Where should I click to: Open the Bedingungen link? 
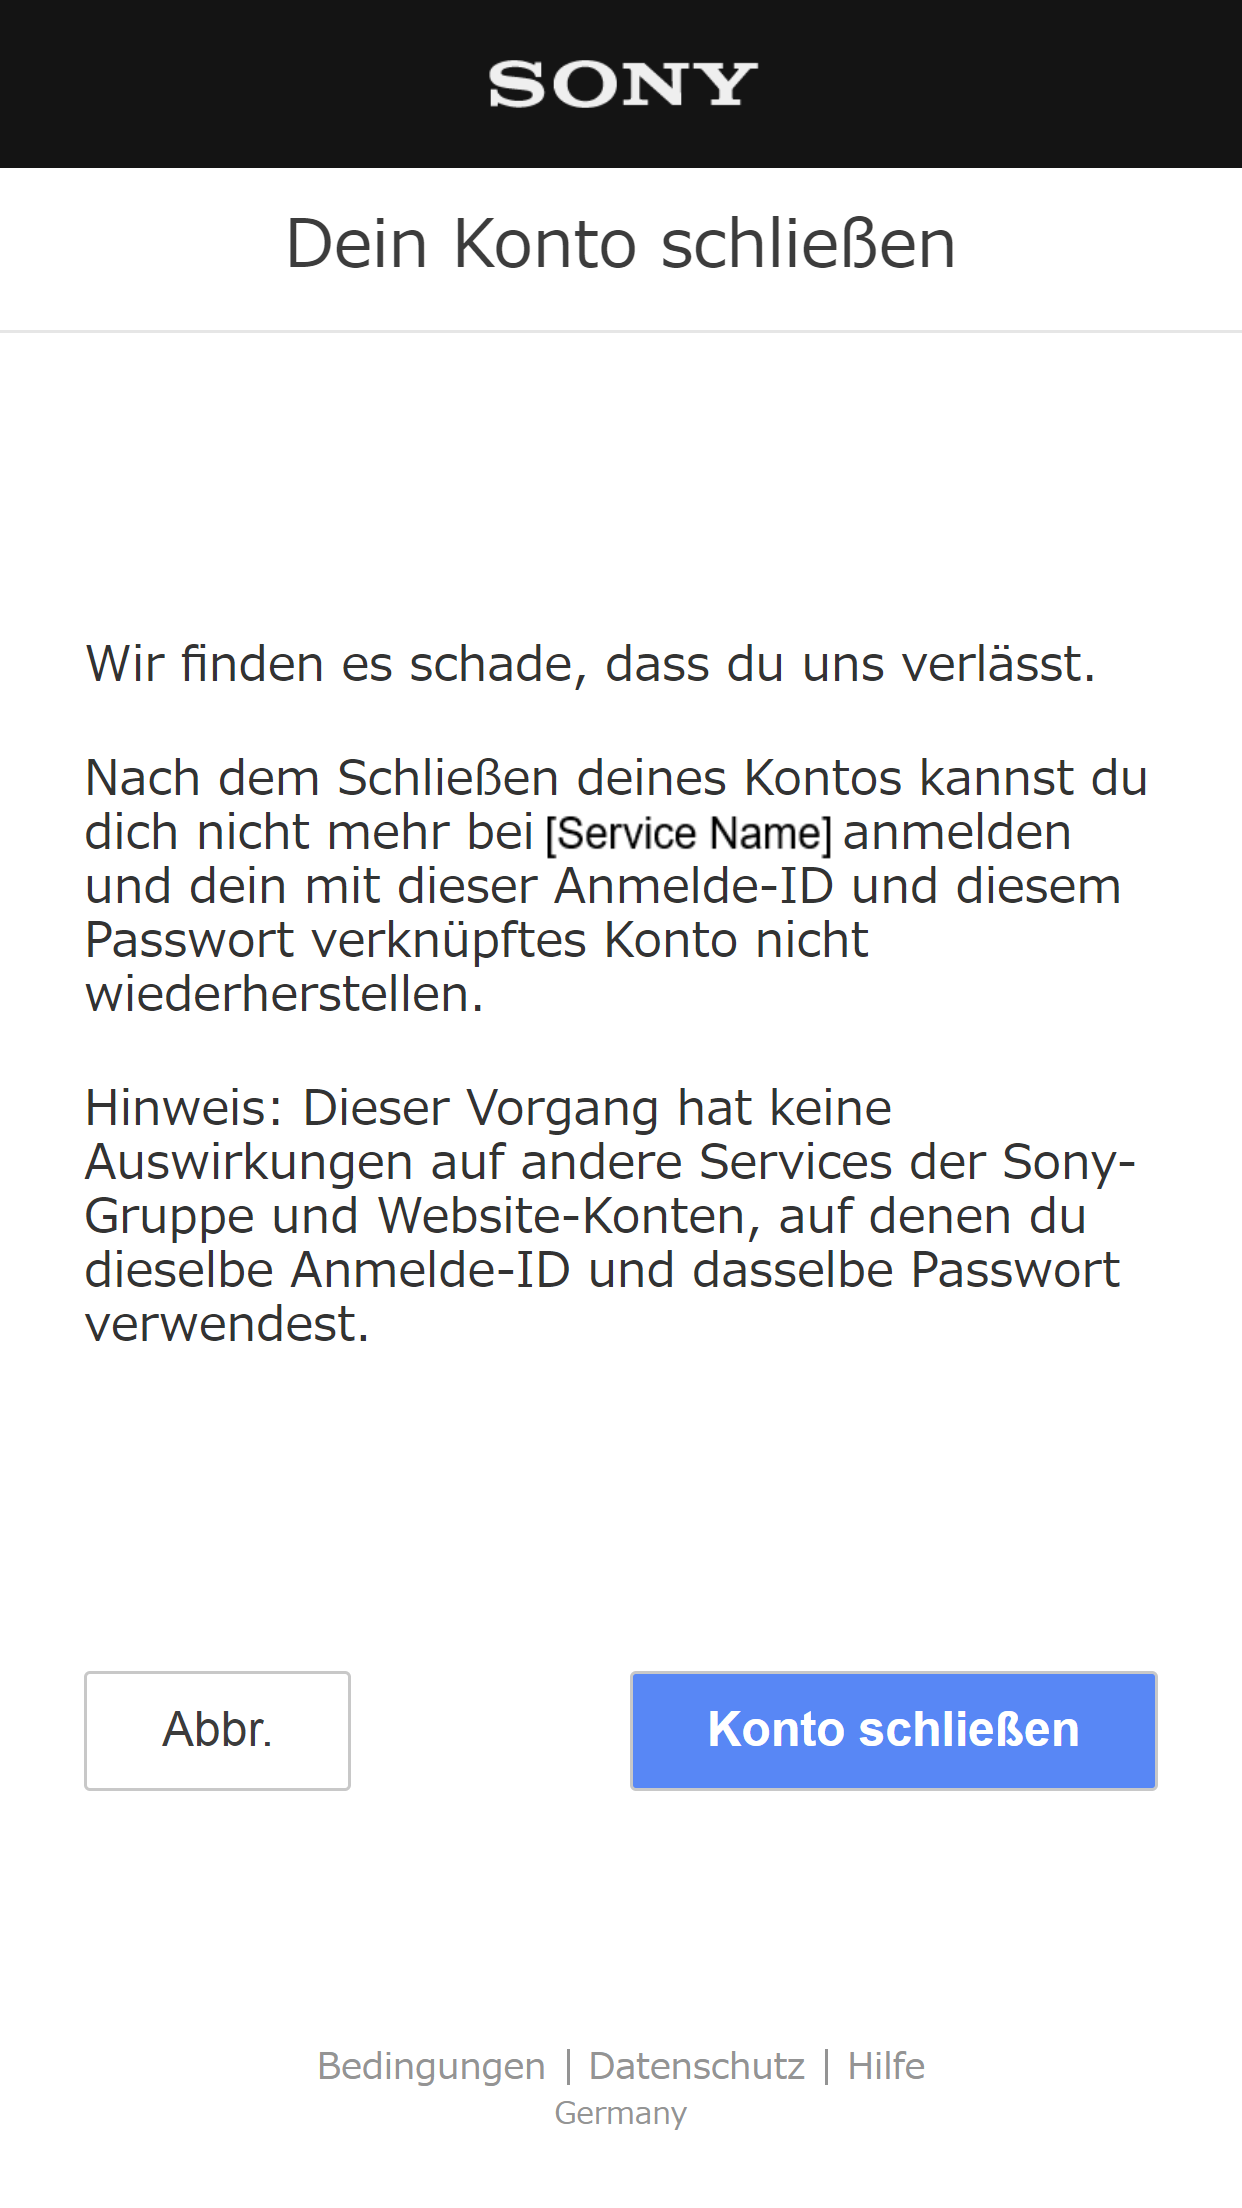pos(431,2066)
